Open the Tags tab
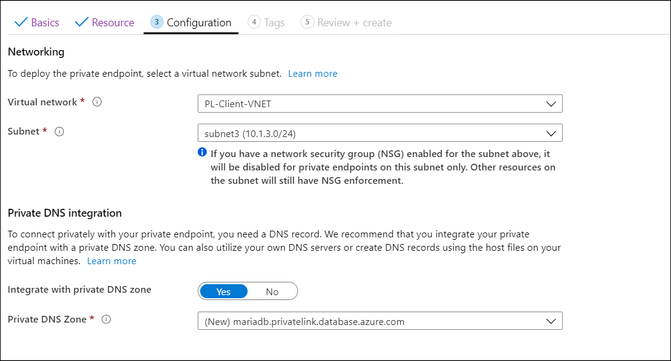 pos(267,22)
